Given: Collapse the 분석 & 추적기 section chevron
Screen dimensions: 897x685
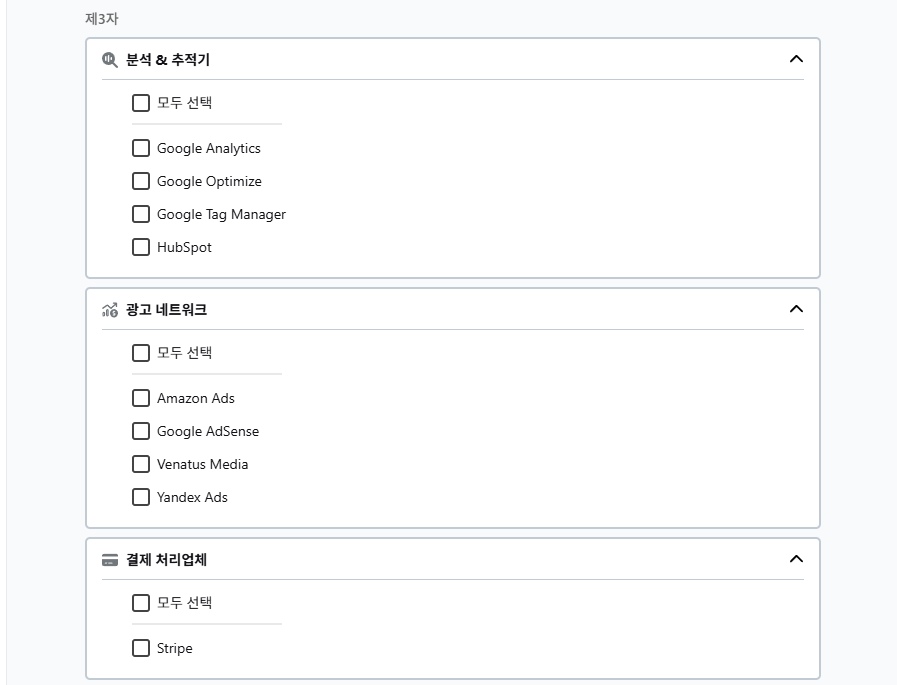Looking at the screenshot, I should 796,59.
